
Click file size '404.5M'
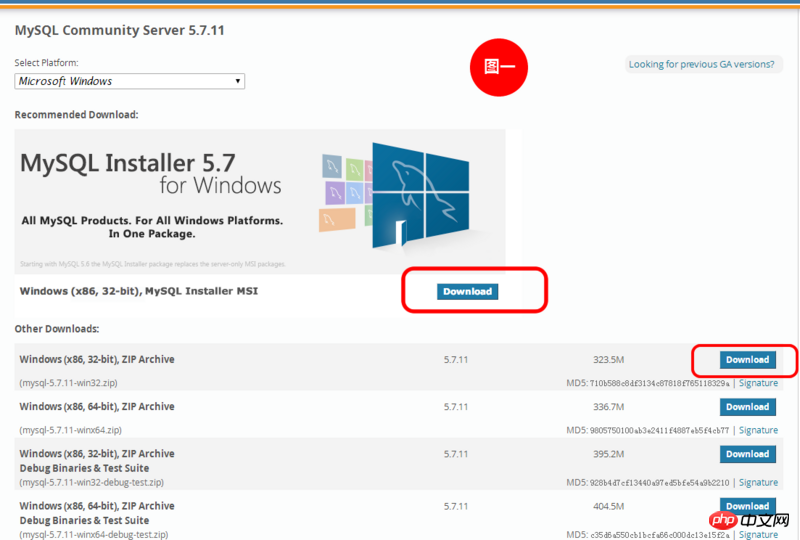click(x=608, y=506)
